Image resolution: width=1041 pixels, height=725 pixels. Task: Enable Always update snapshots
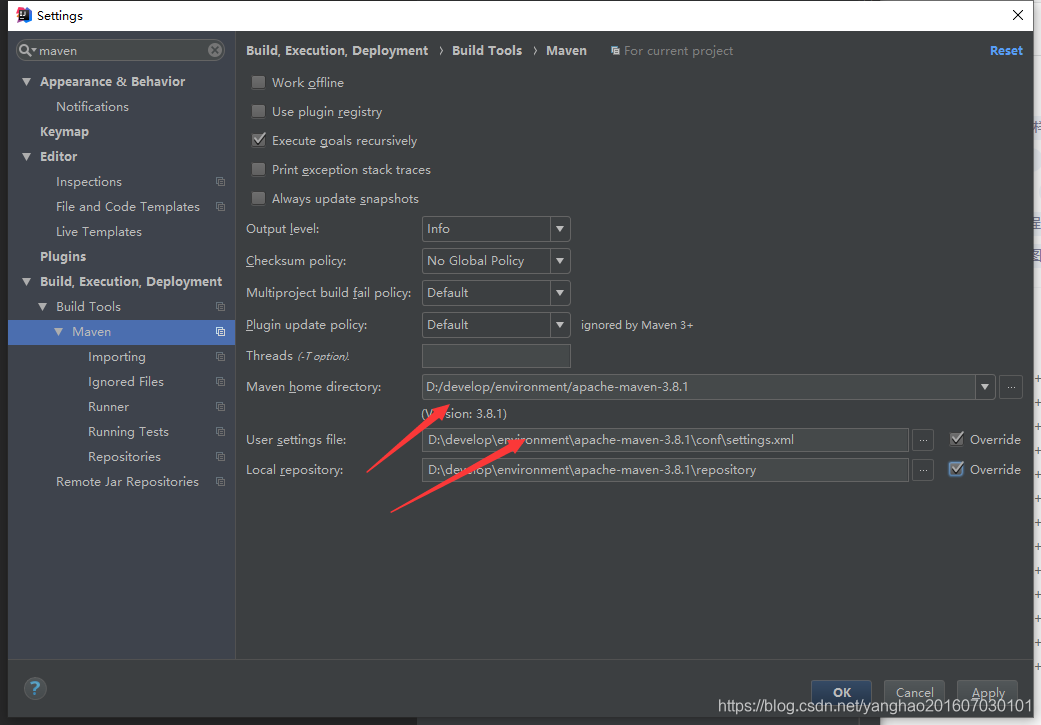tap(258, 199)
